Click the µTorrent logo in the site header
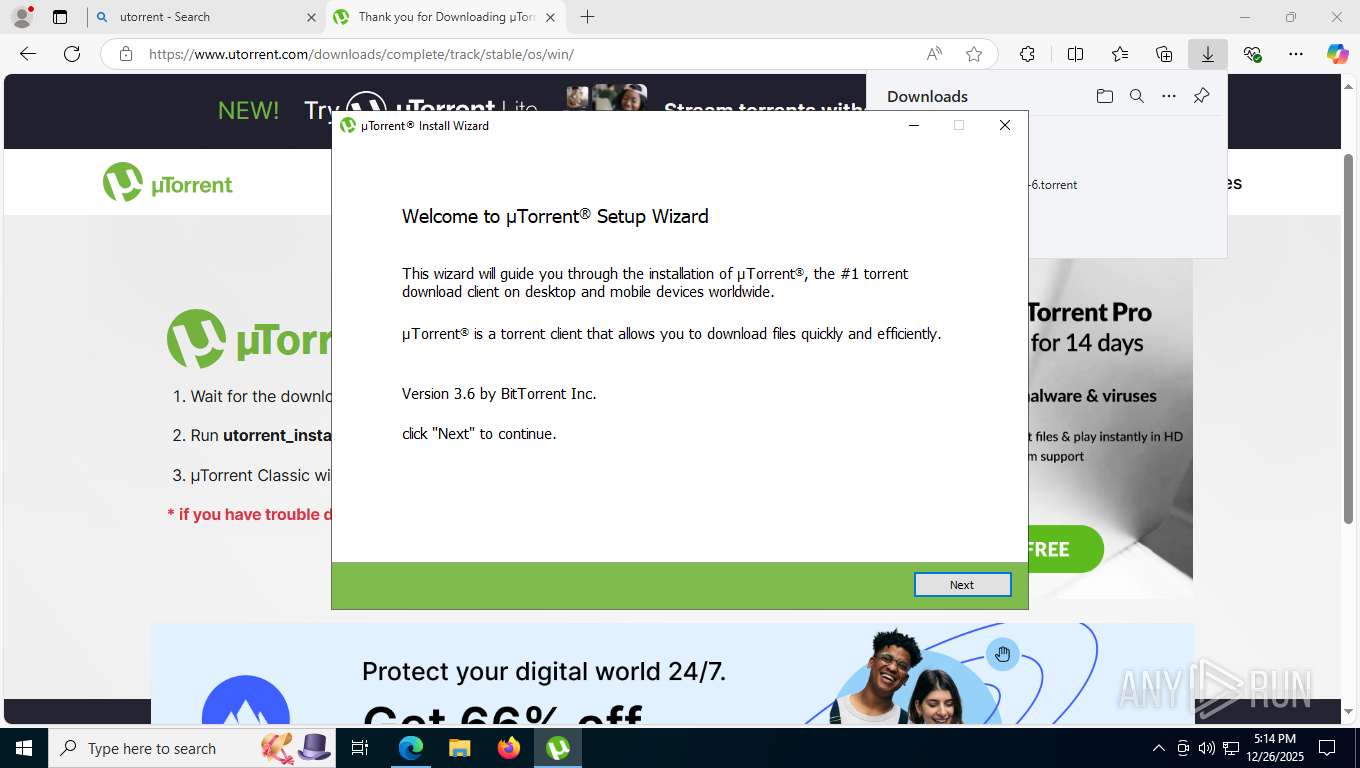Screen dimensions: 1360x768 click(168, 183)
